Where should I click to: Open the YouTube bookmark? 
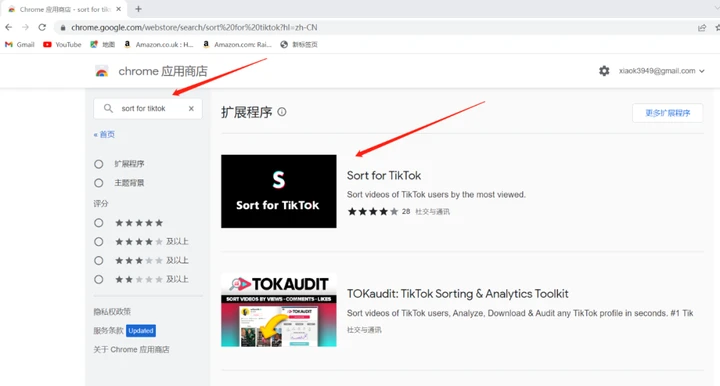pos(62,45)
